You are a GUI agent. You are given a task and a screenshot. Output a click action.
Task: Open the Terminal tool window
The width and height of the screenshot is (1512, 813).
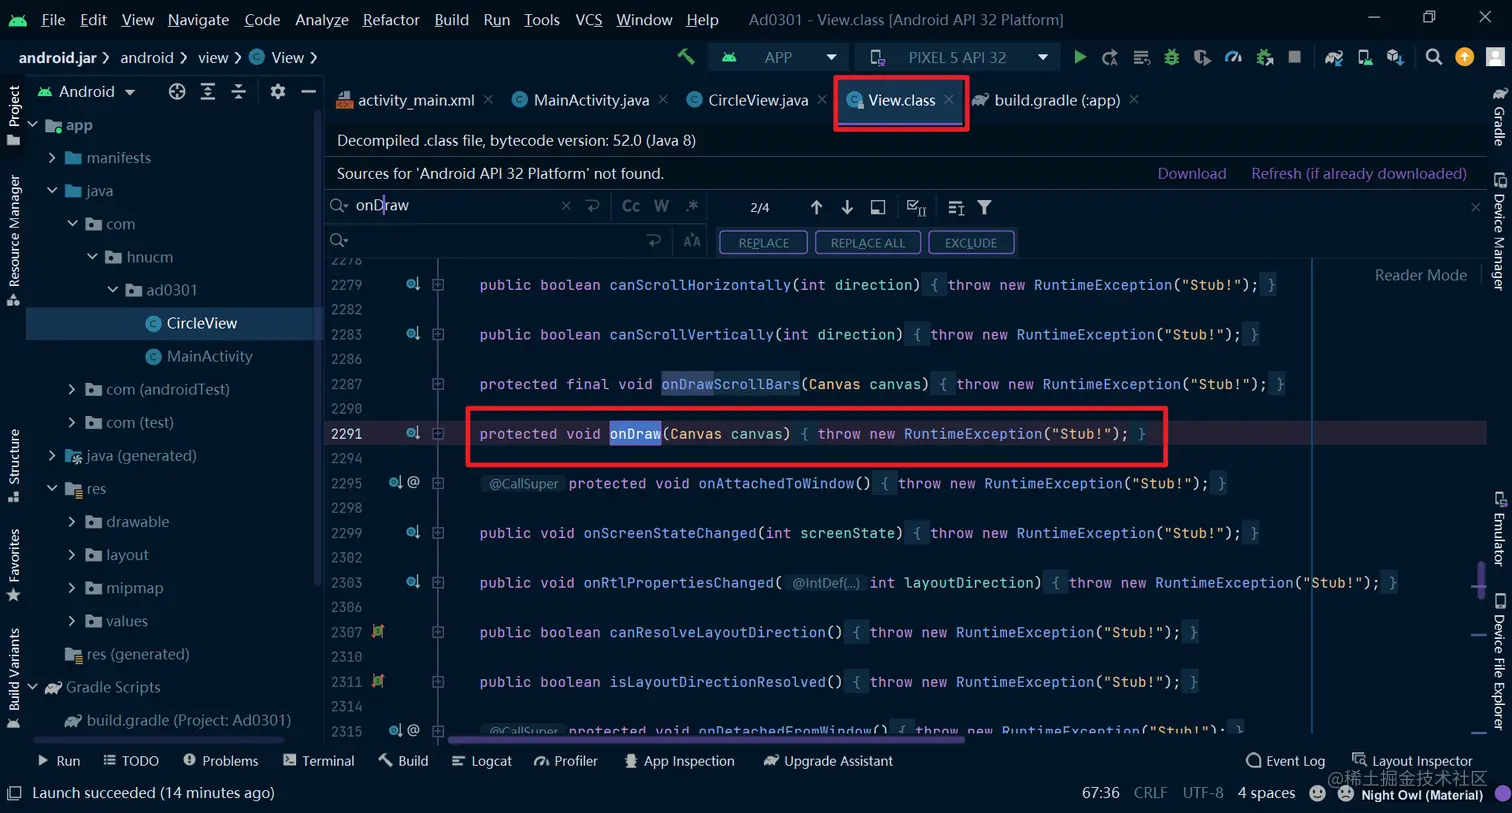click(x=319, y=761)
